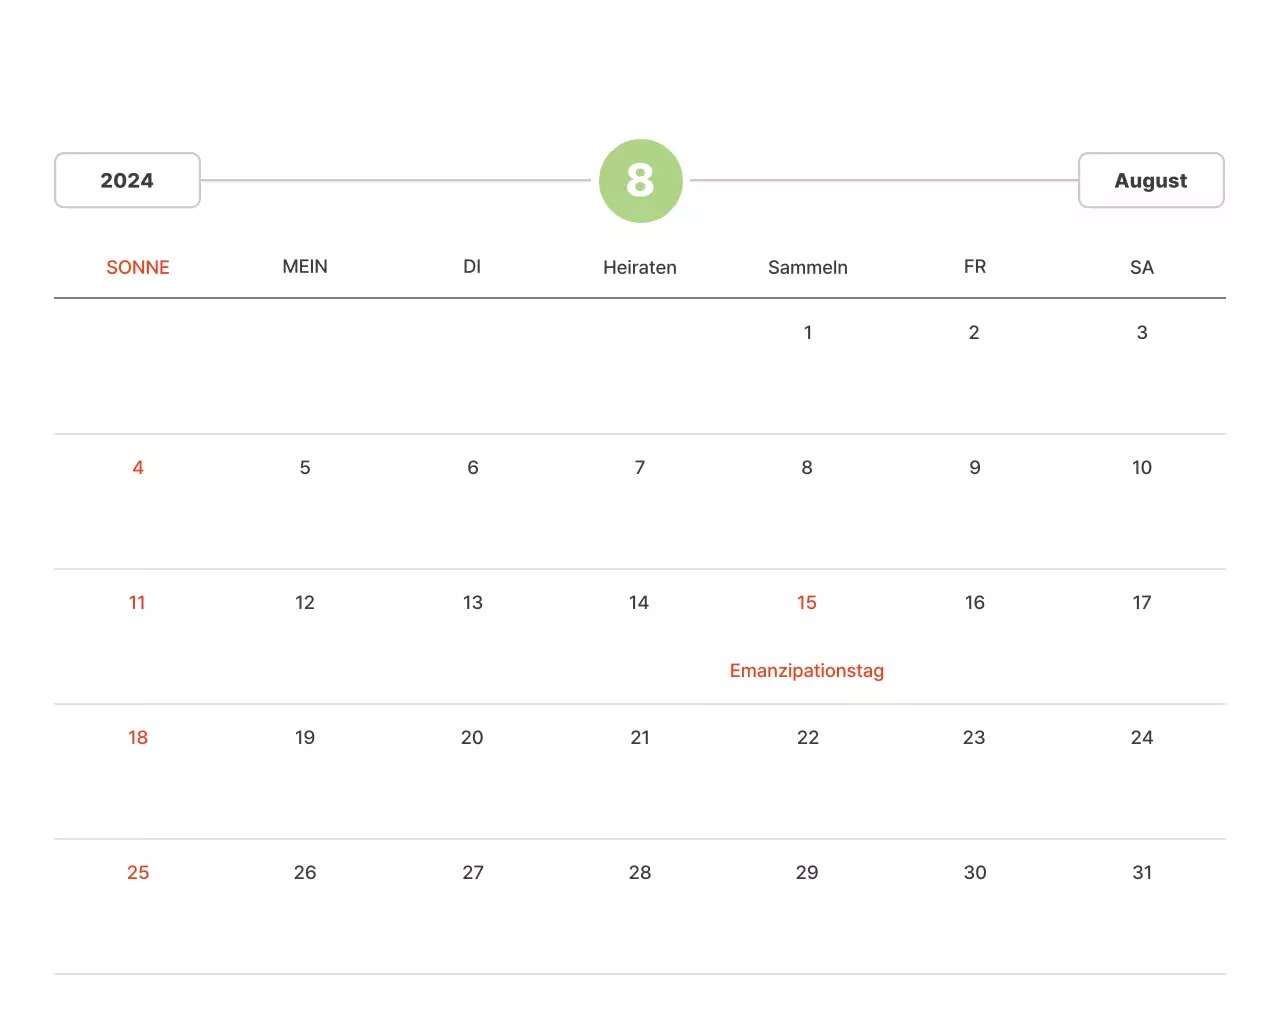Screen dimensions: 1280x1031
Task: Click on date 13
Action: [472, 602]
